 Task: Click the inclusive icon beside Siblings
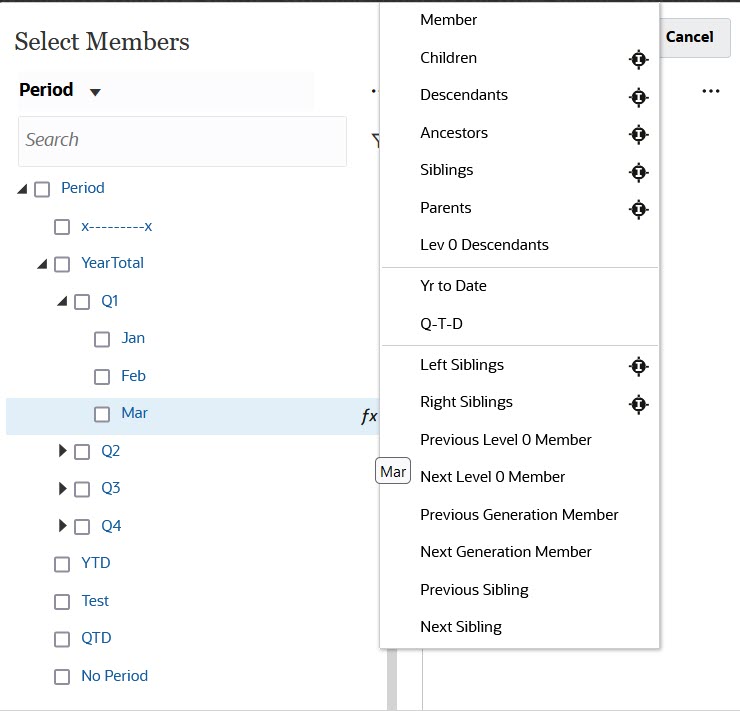(x=639, y=172)
